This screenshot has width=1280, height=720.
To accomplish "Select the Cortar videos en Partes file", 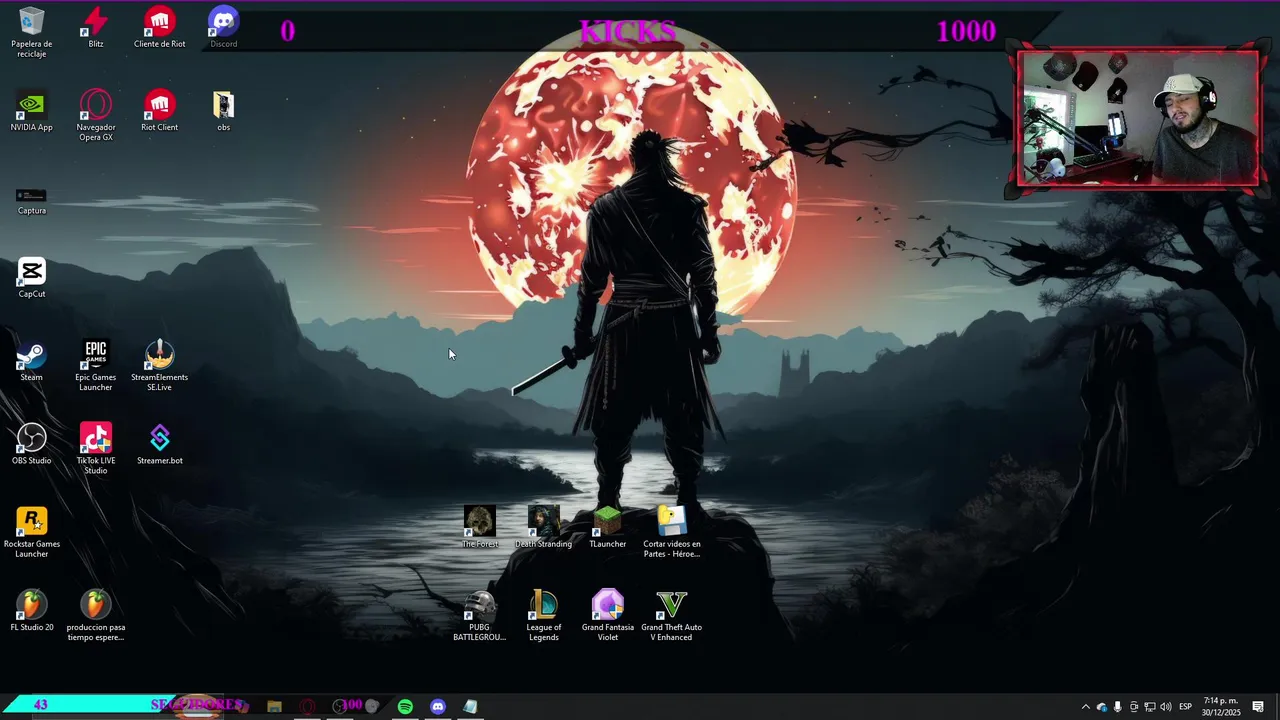I will click(672, 532).
